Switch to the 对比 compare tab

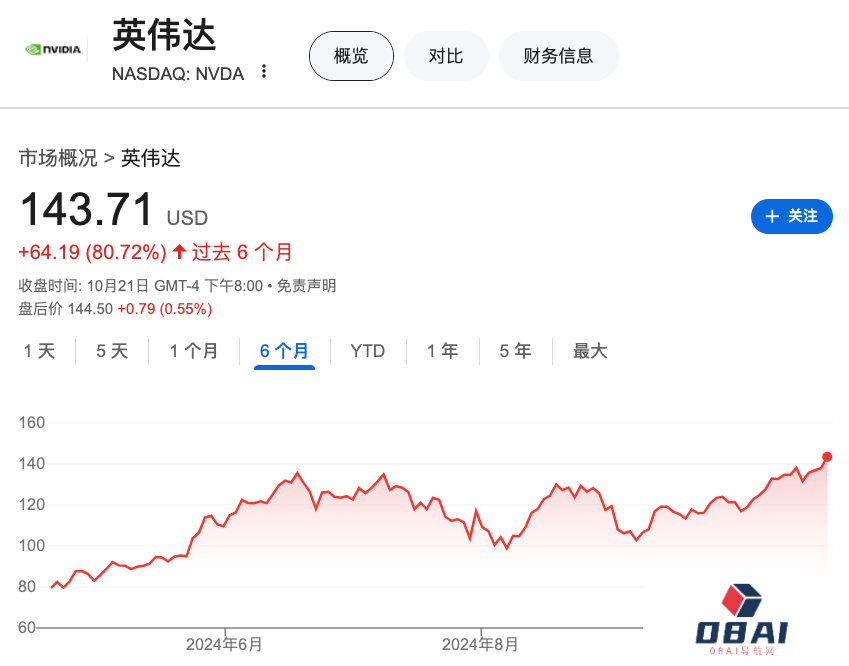coord(446,56)
